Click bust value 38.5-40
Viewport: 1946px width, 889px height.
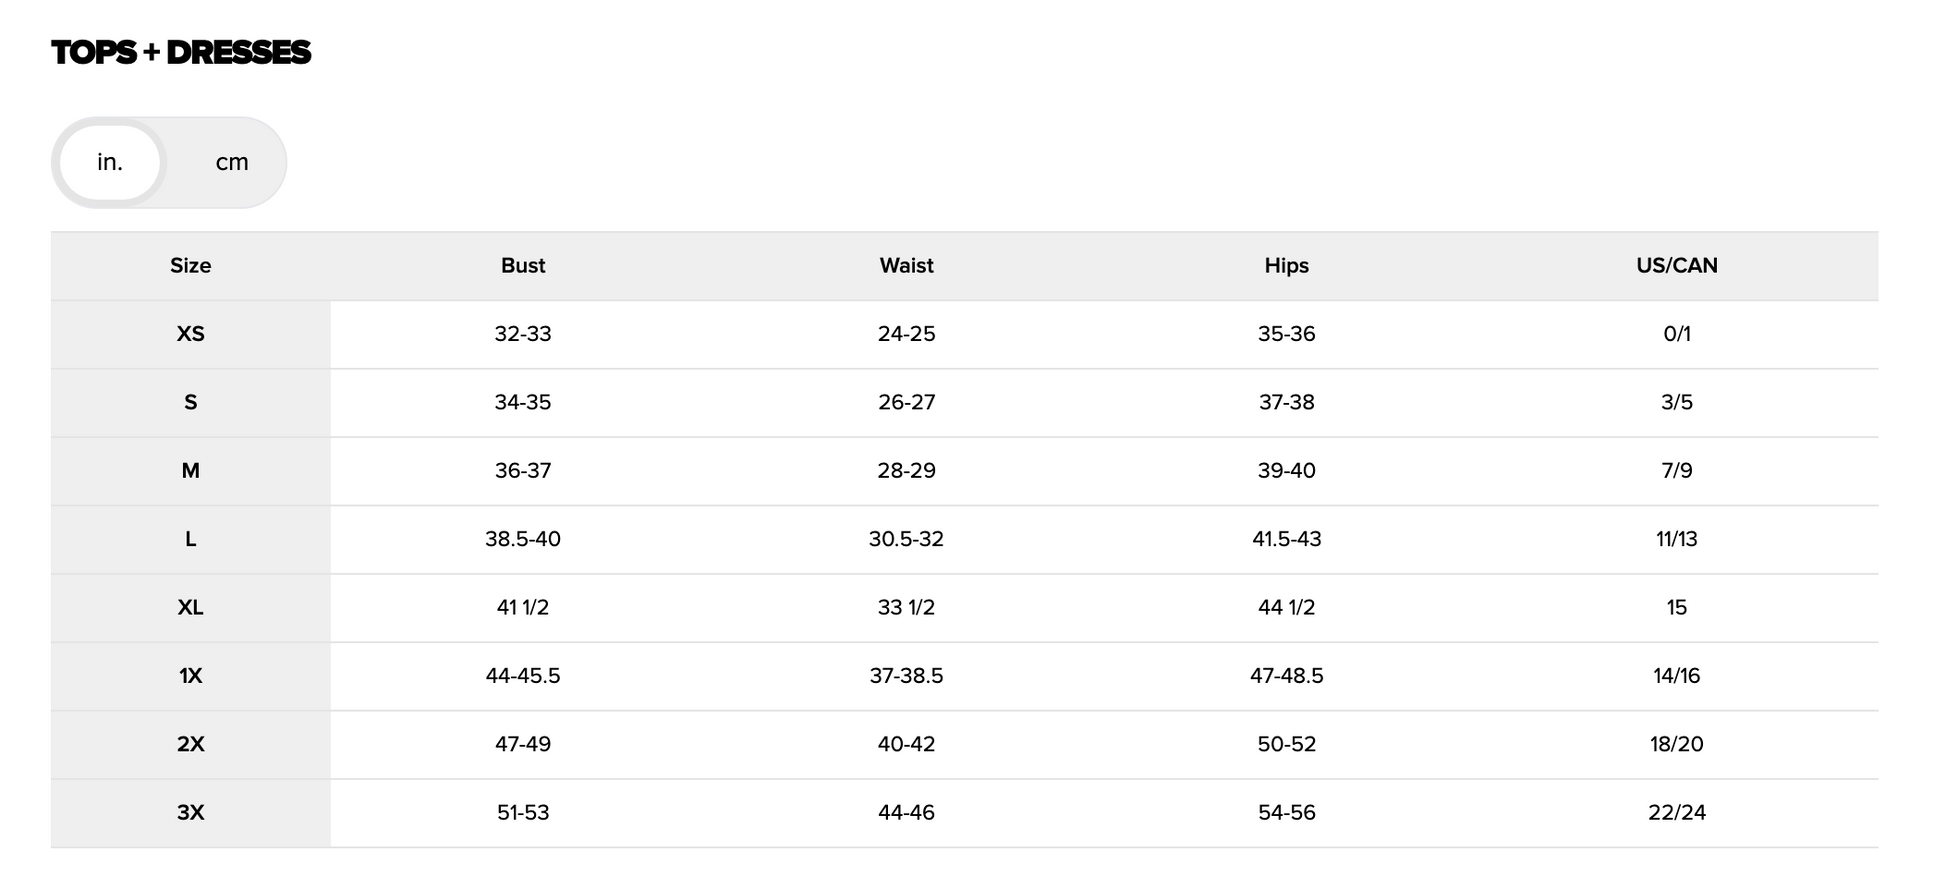pyautogui.click(x=523, y=539)
